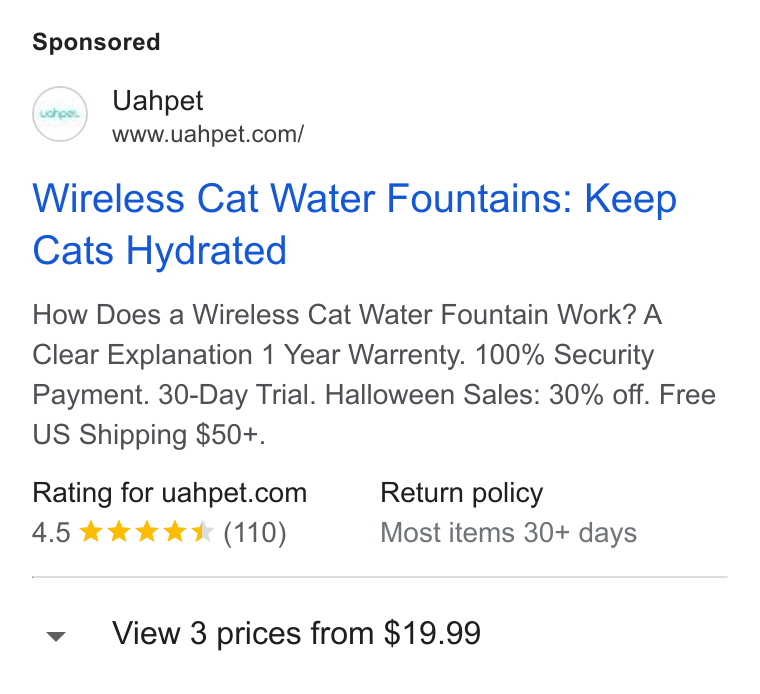Open the (110) reviews count
Image resolution: width=760 pixels, height=694 pixels.
(x=255, y=533)
